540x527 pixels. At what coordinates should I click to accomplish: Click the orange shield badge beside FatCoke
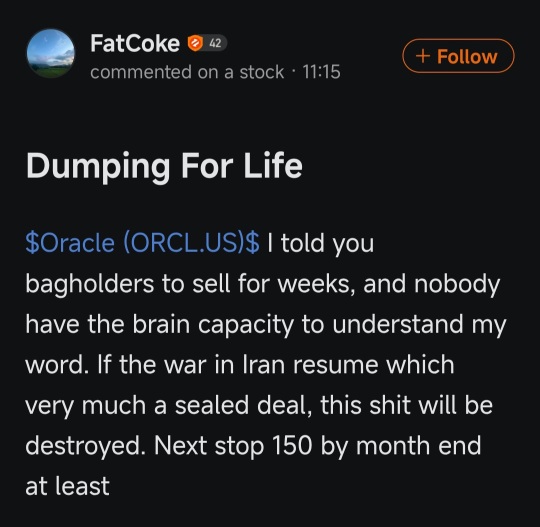195,43
